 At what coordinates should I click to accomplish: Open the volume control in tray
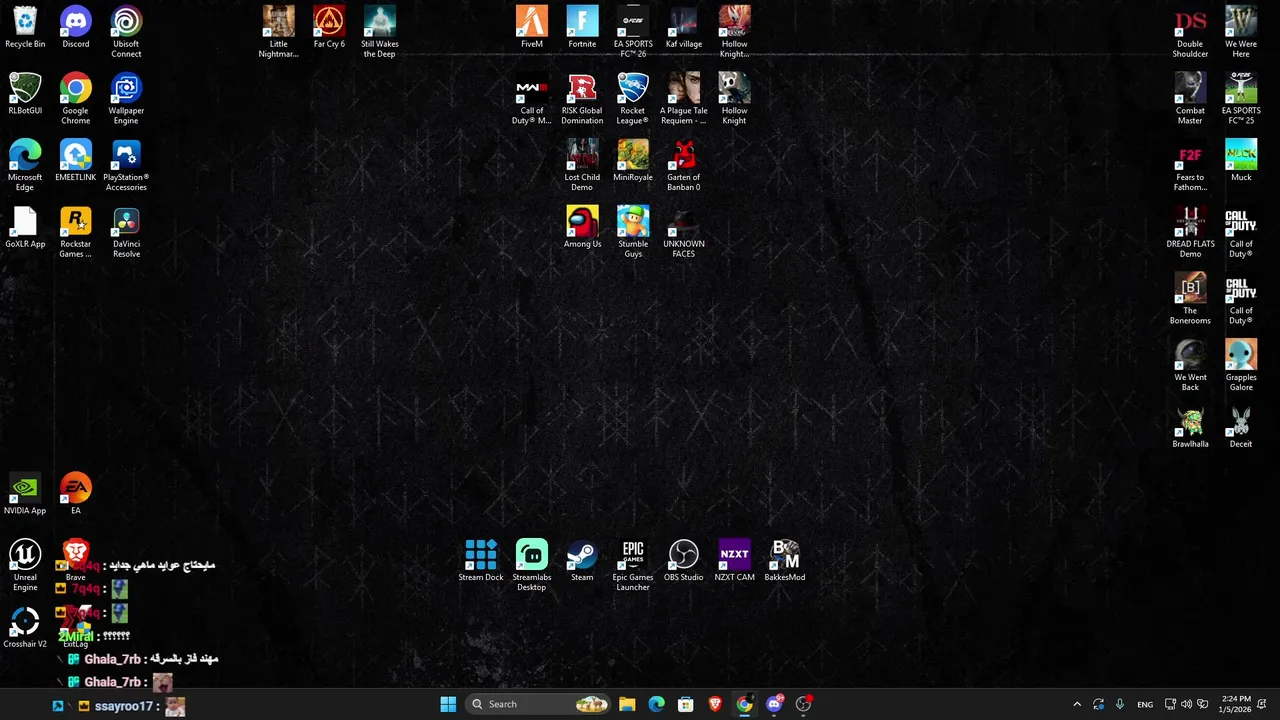(x=1186, y=704)
